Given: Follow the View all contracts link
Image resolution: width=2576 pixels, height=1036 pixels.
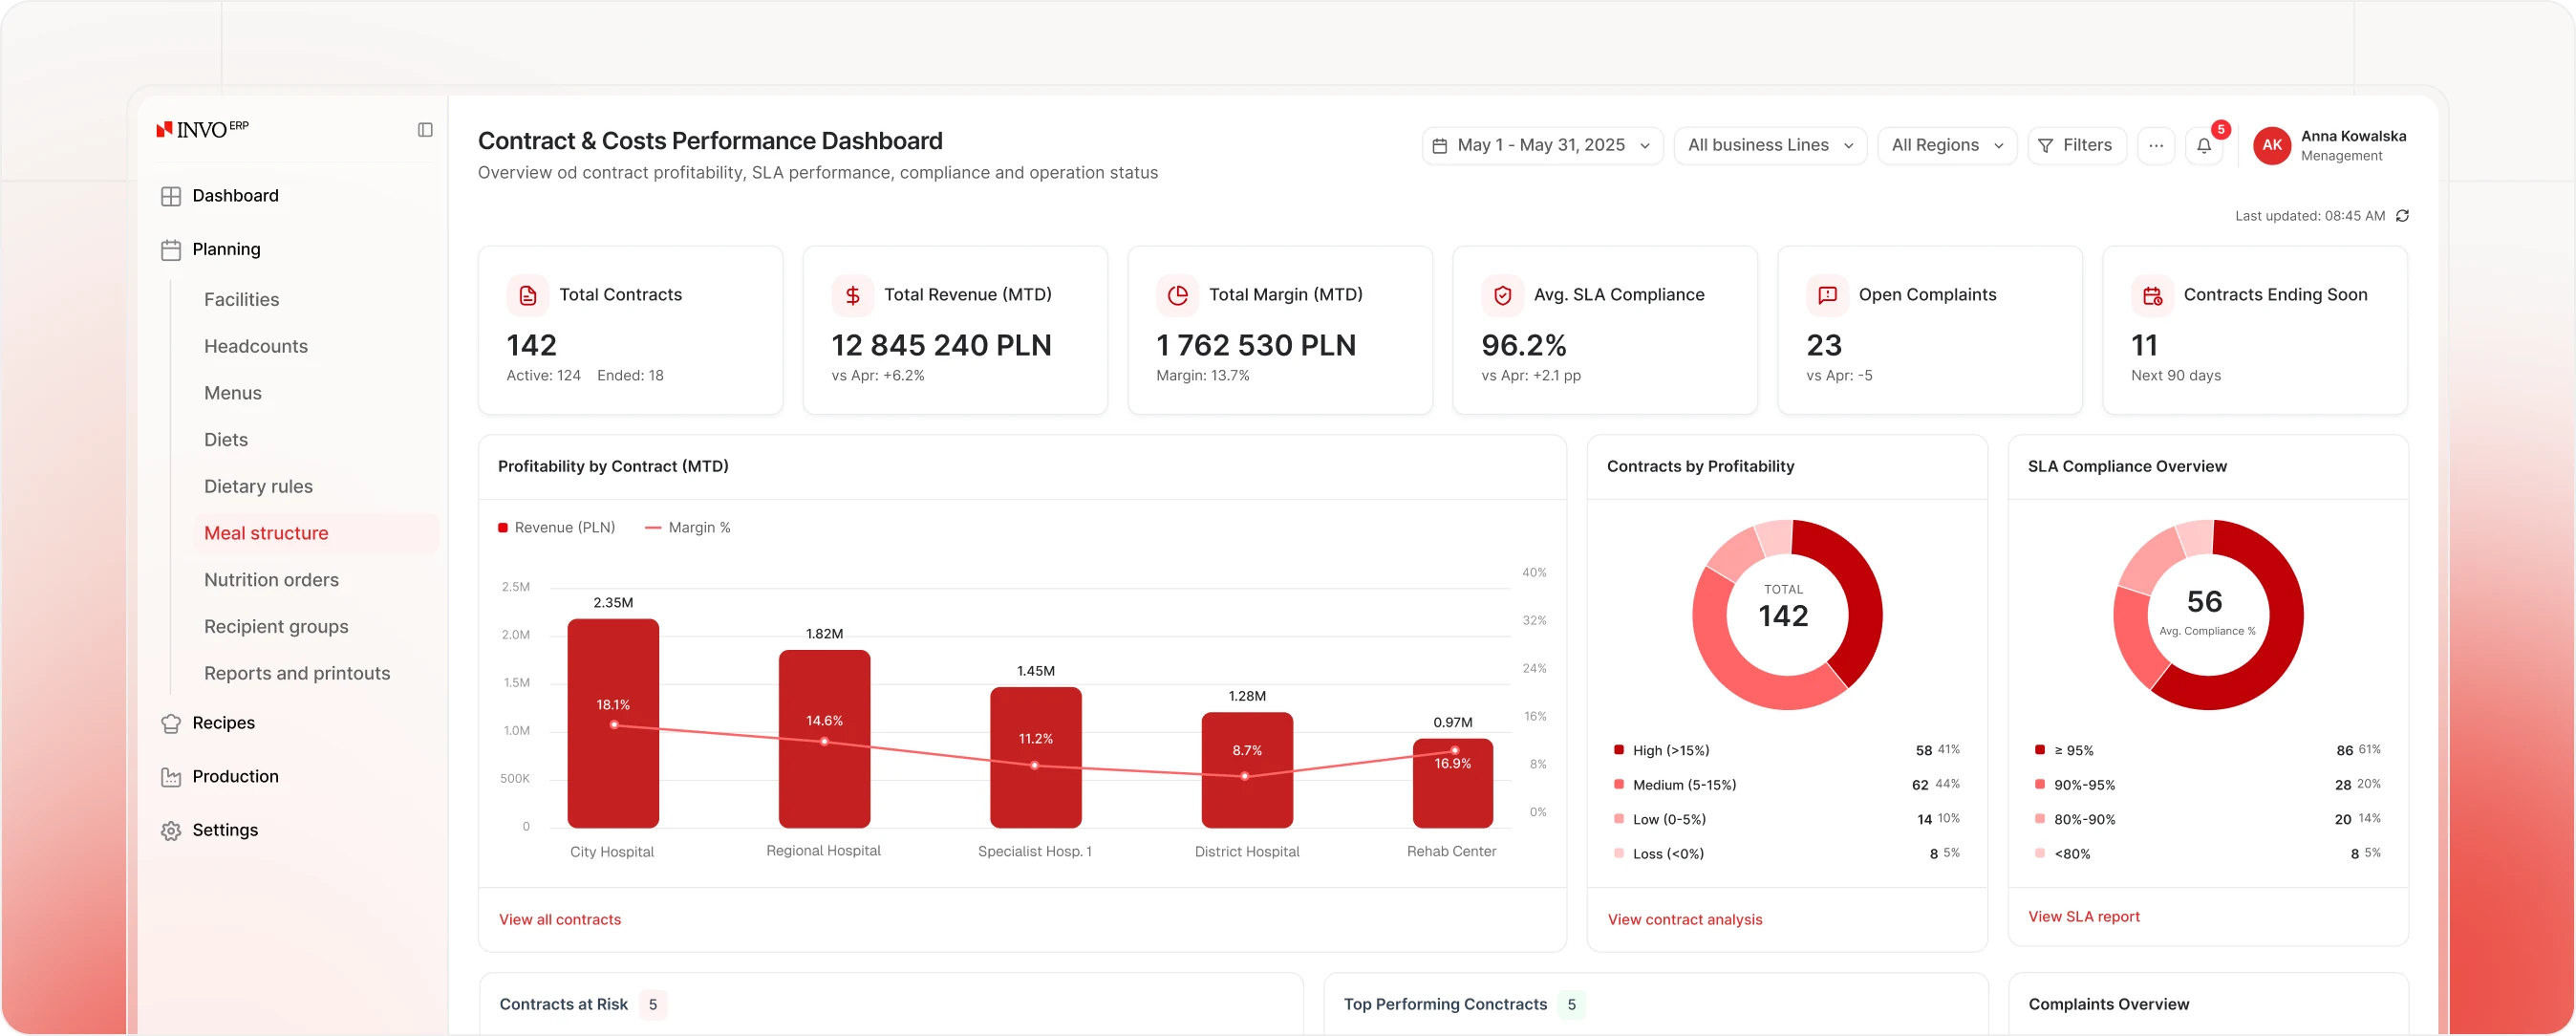Looking at the screenshot, I should pyautogui.click(x=560, y=920).
